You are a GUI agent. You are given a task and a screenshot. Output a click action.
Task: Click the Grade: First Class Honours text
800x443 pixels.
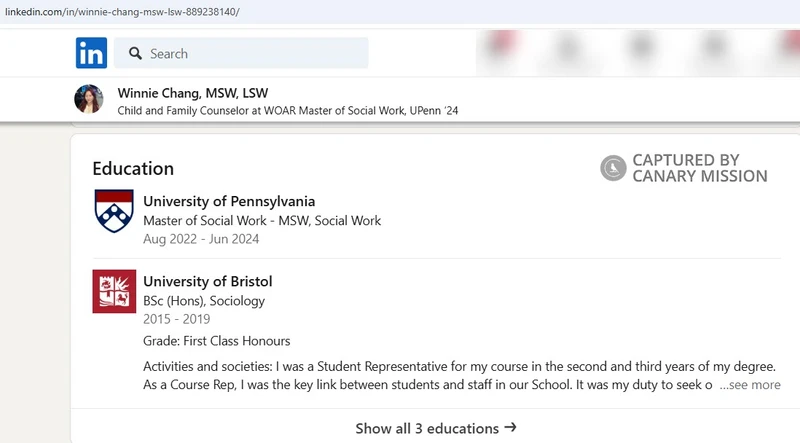coord(216,341)
